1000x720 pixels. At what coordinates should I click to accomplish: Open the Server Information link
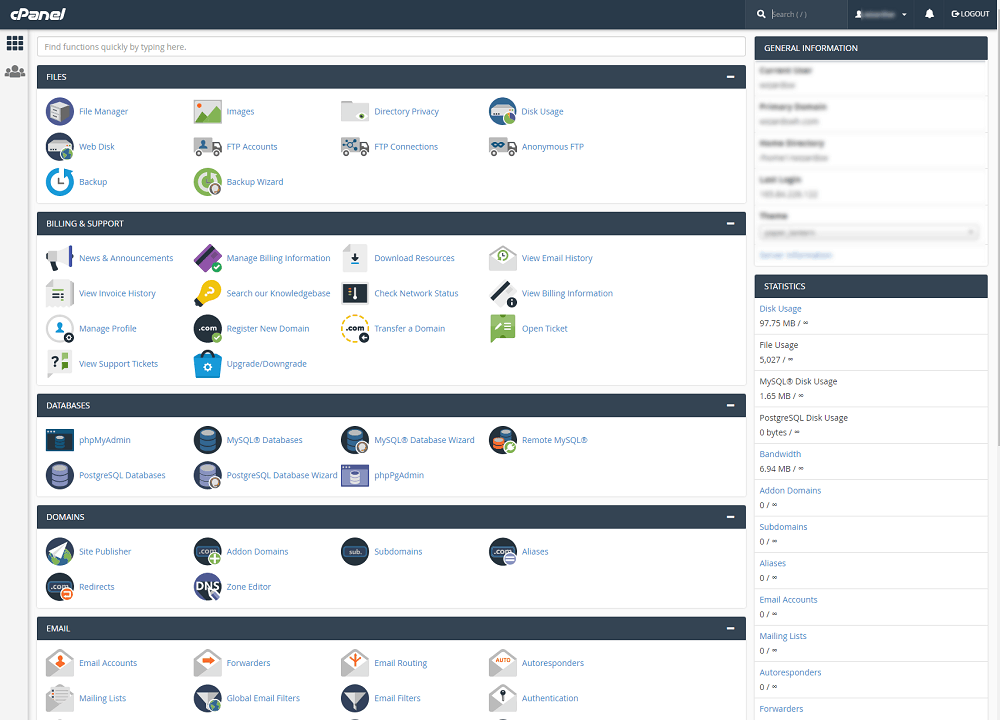click(795, 255)
